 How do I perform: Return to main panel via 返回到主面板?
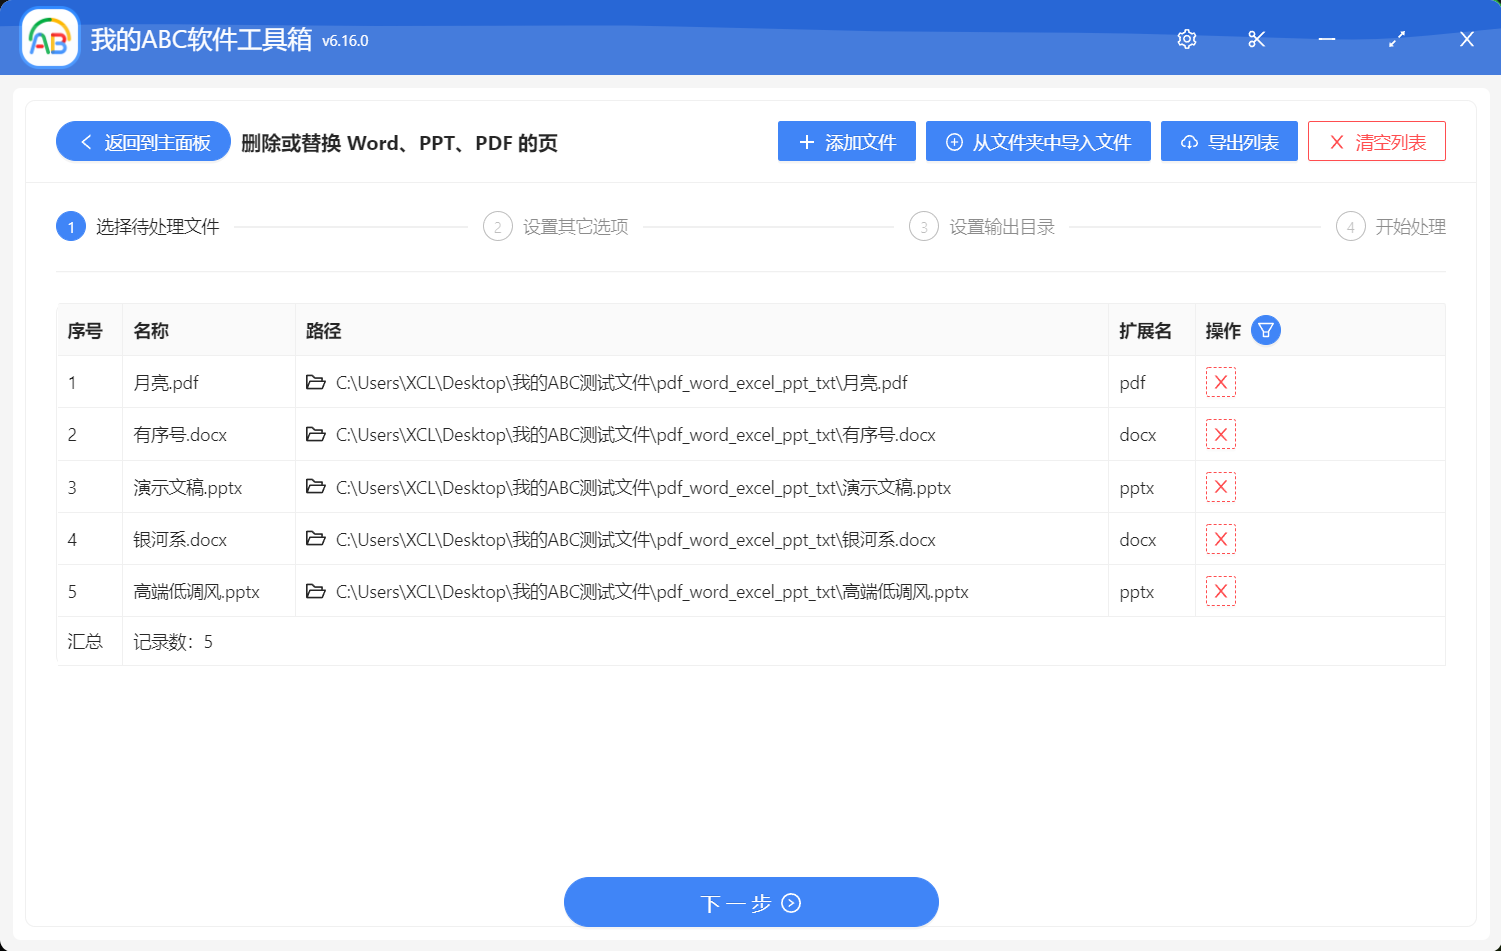[142, 141]
